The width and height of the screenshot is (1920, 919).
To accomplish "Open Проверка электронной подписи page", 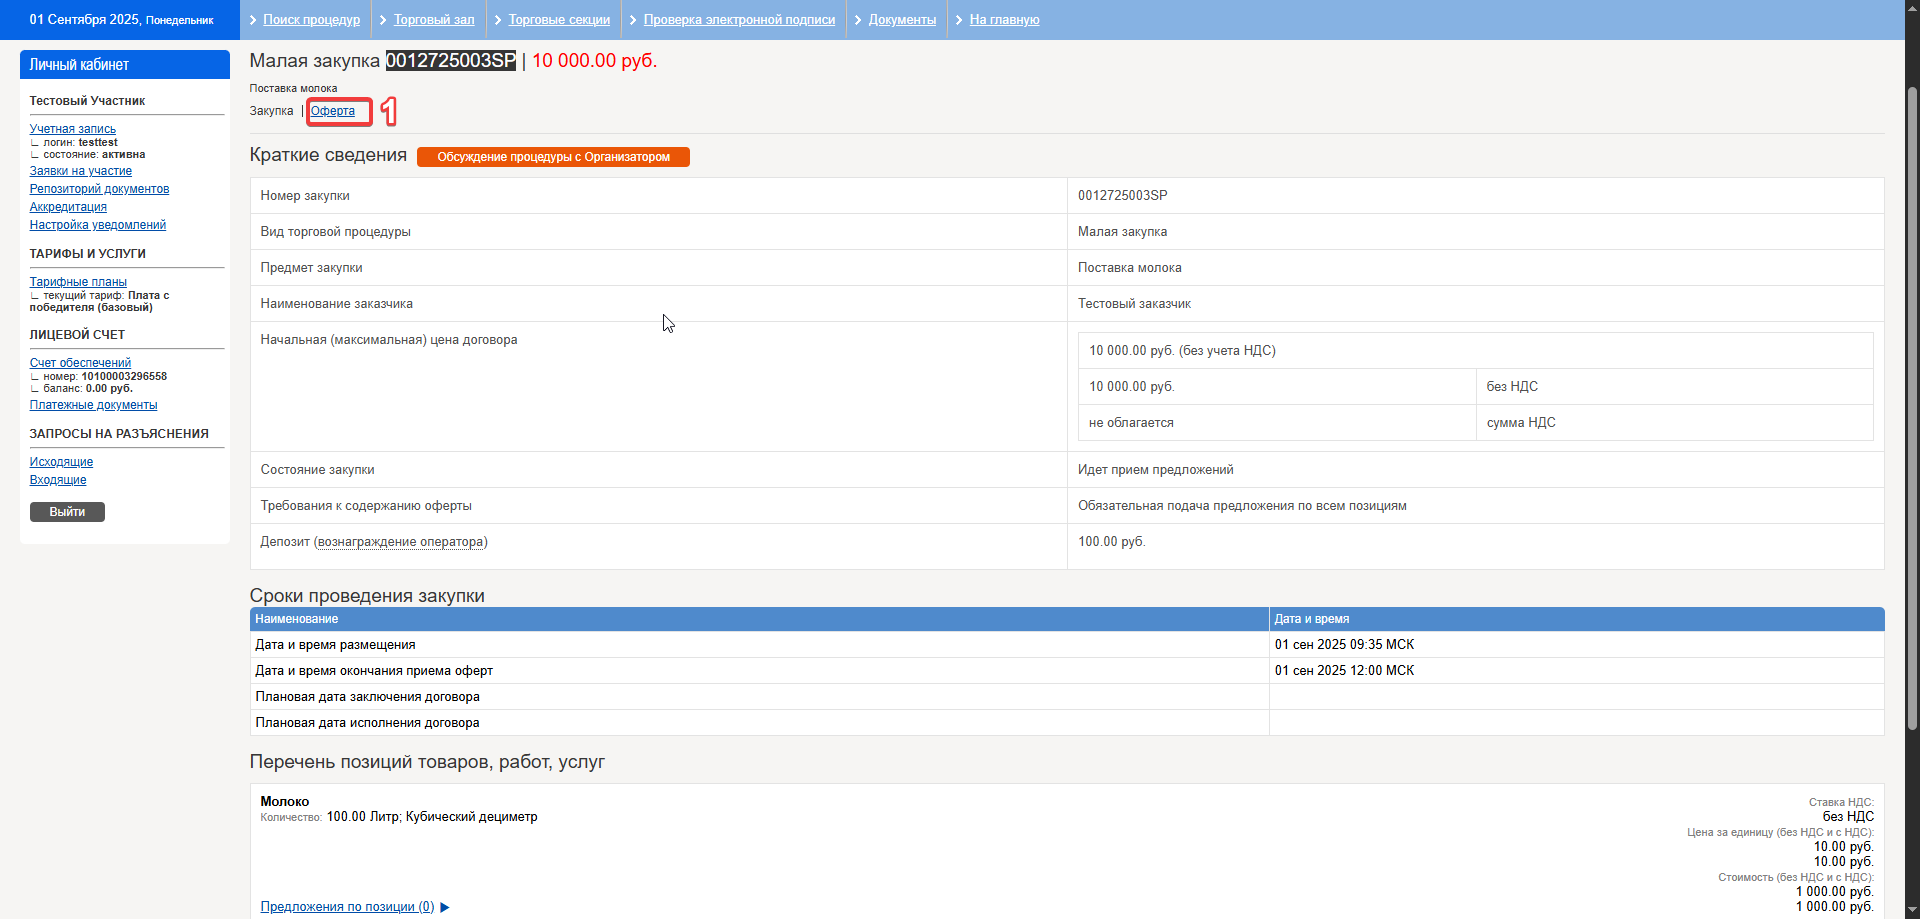I will 739,20.
